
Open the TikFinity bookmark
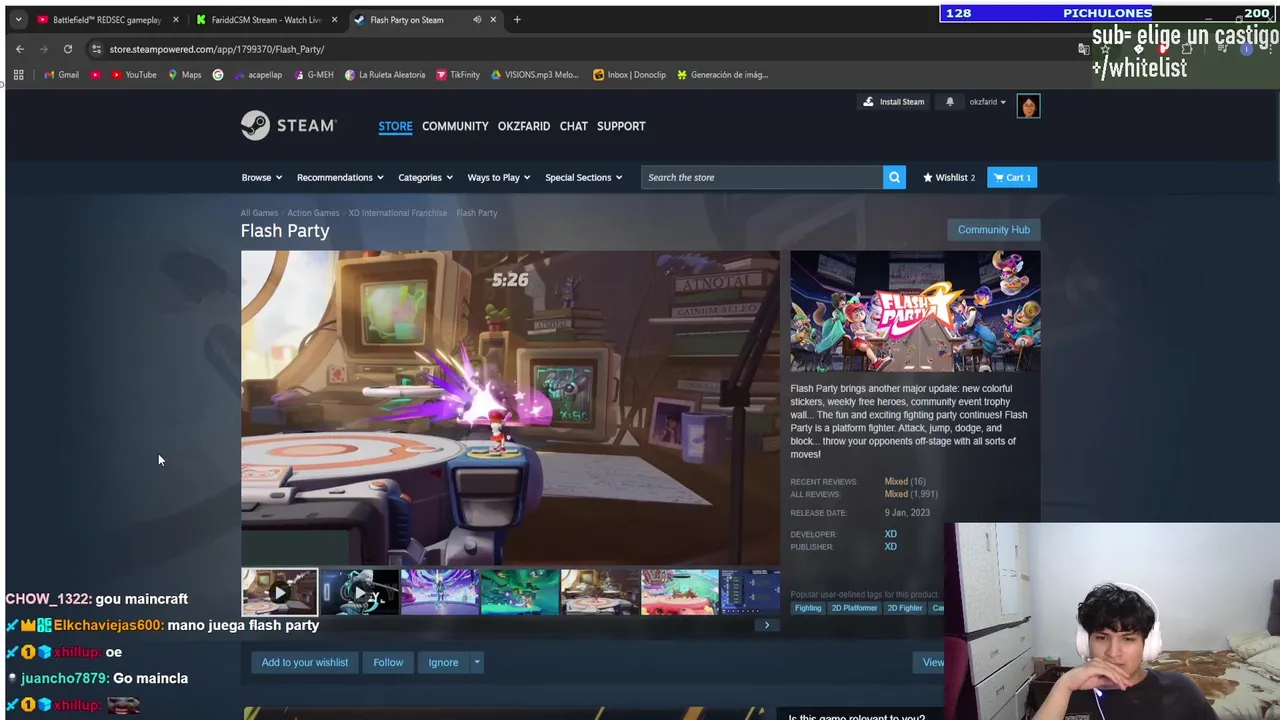tap(458, 74)
